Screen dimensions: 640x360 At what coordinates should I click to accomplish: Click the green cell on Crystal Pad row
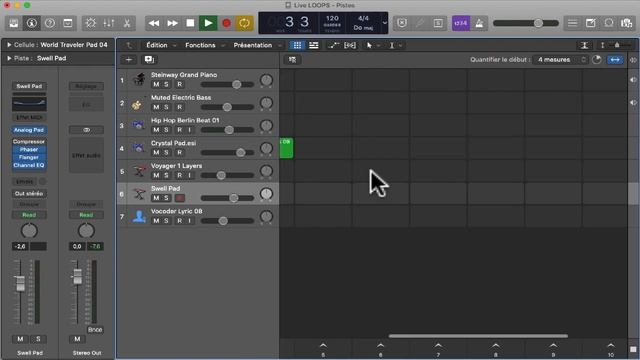[286, 148]
